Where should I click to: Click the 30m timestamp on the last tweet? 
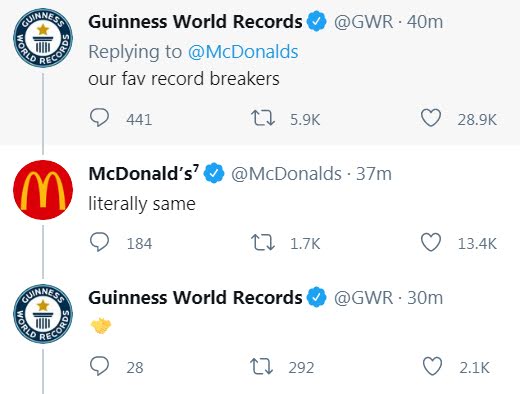tap(425, 298)
